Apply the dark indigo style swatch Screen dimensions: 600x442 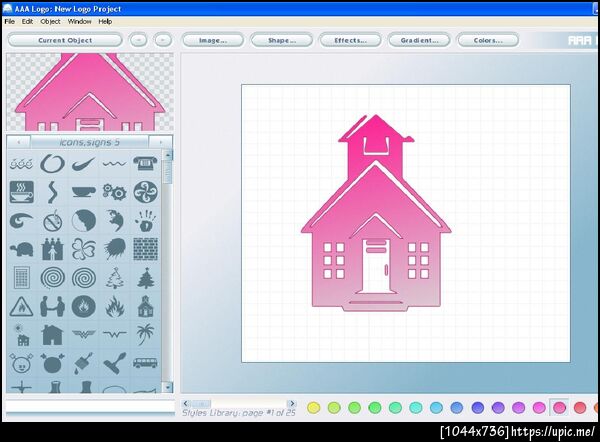(x=477, y=408)
